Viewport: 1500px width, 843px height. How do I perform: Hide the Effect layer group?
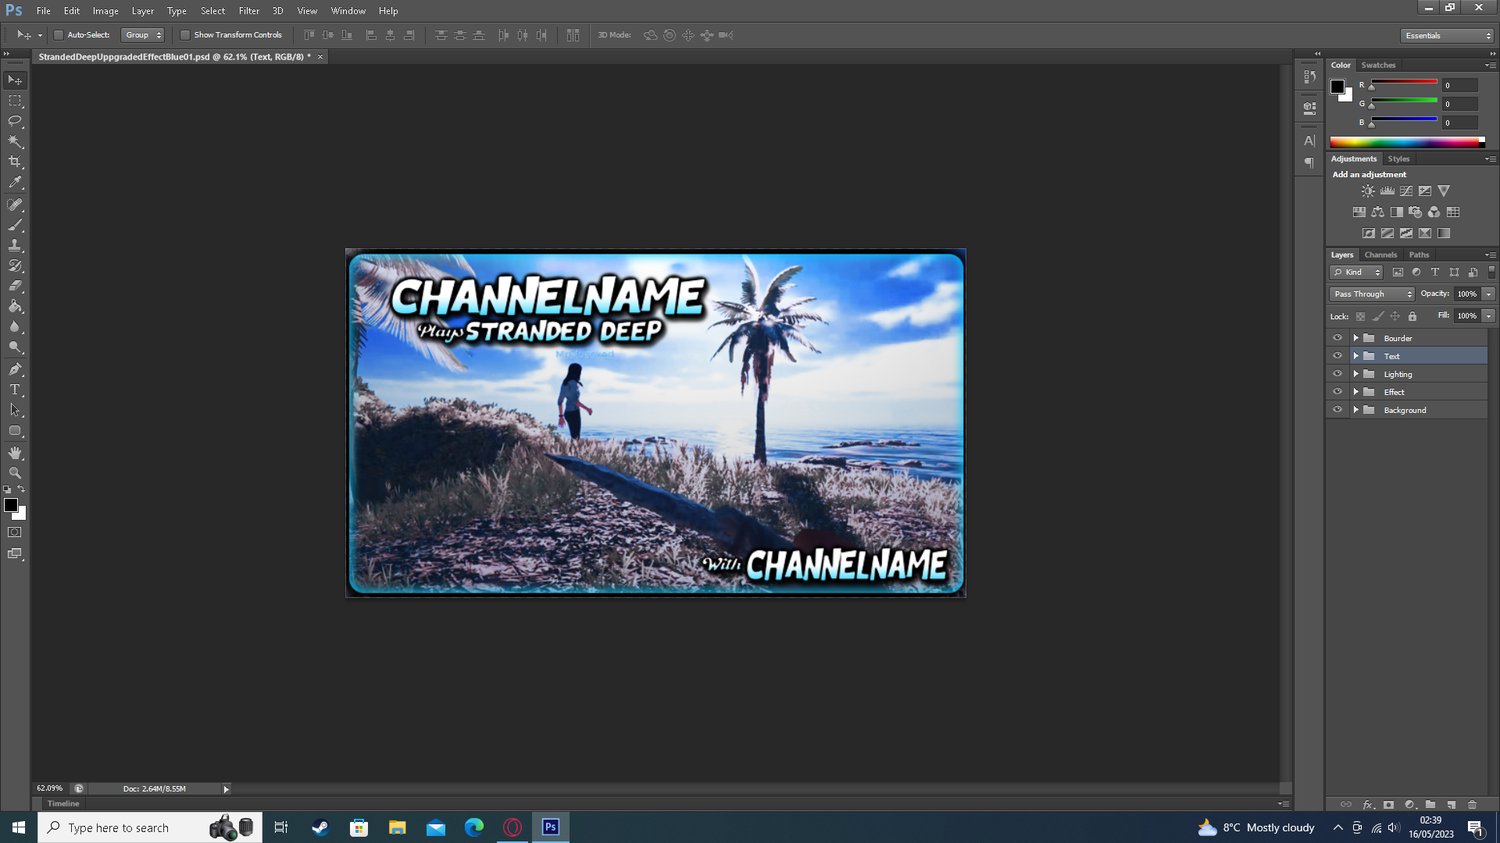pyautogui.click(x=1337, y=392)
